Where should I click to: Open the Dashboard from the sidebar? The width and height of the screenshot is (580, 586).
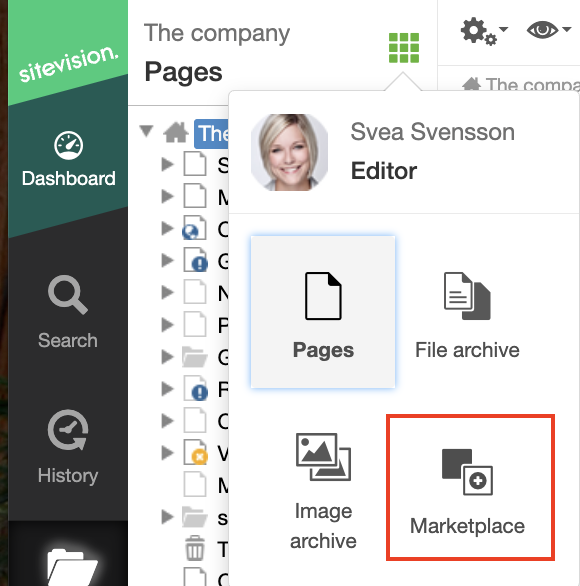click(68, 158)
